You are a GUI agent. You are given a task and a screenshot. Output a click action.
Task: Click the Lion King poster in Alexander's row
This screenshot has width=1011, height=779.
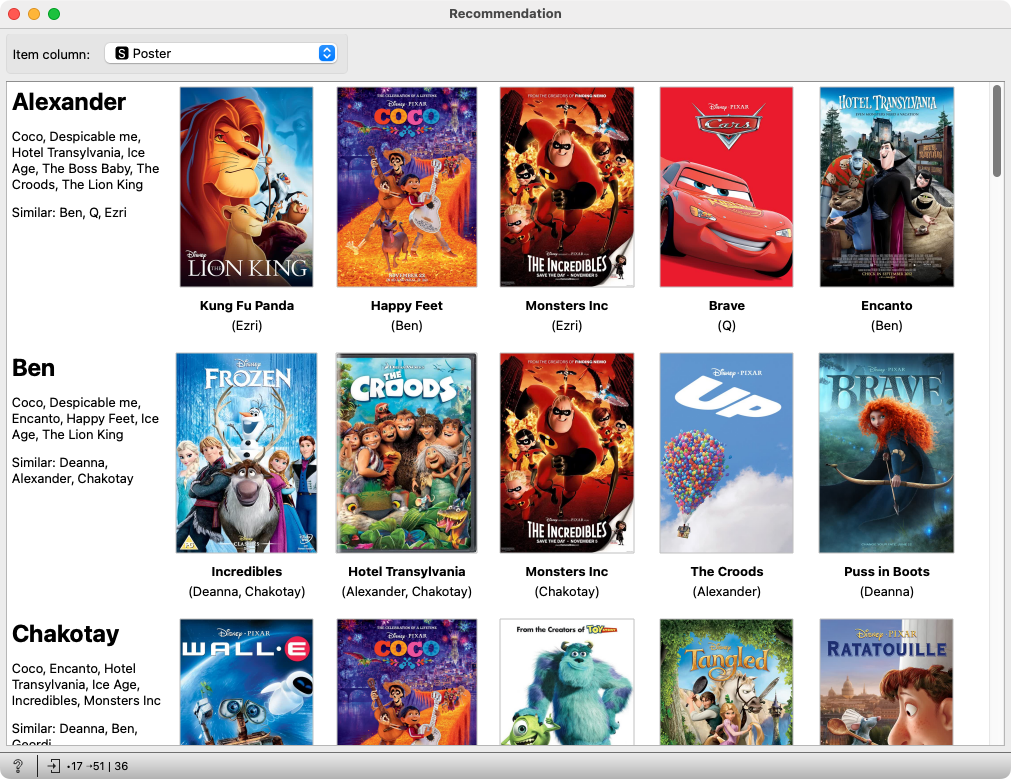coord(246,187)
